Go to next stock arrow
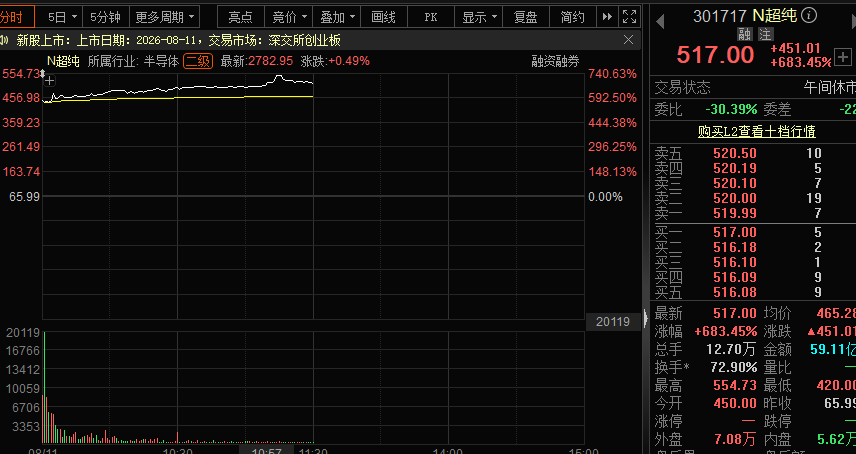The image size is (856, 454). pyautogui.click(x=853, y=22)
